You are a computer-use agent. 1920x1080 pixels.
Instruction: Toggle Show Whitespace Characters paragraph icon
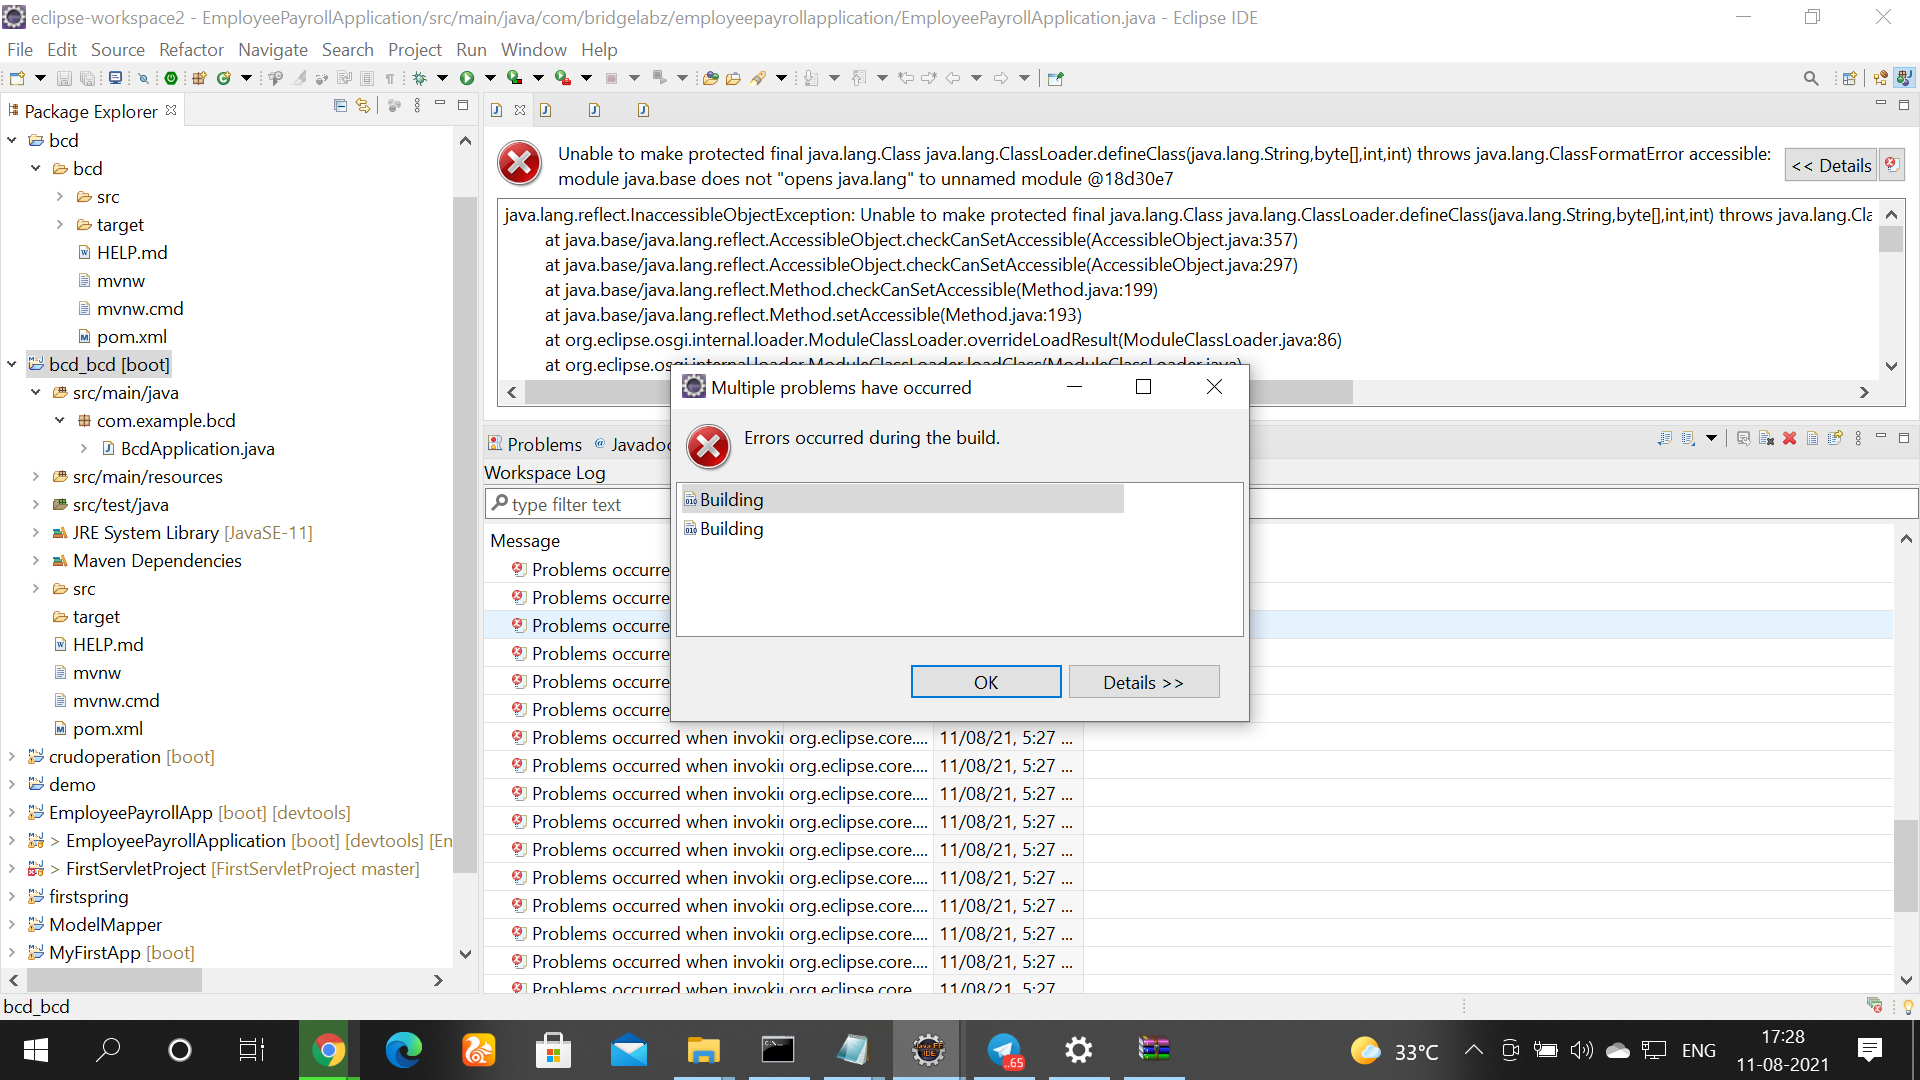390,78
